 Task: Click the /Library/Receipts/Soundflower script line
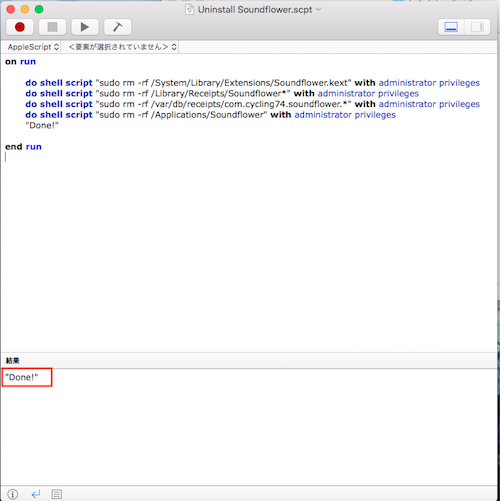[x=222, y=93]
